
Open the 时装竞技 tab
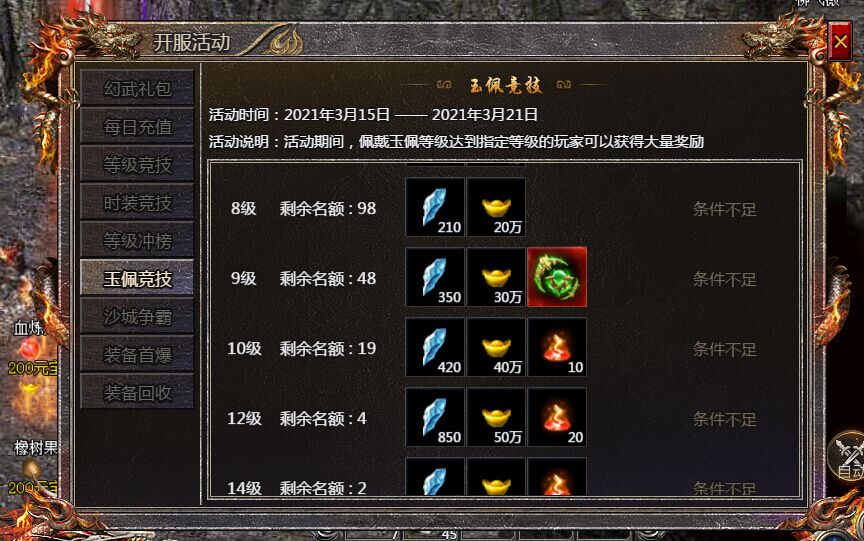pyautogui.click(x=137, y=203)
